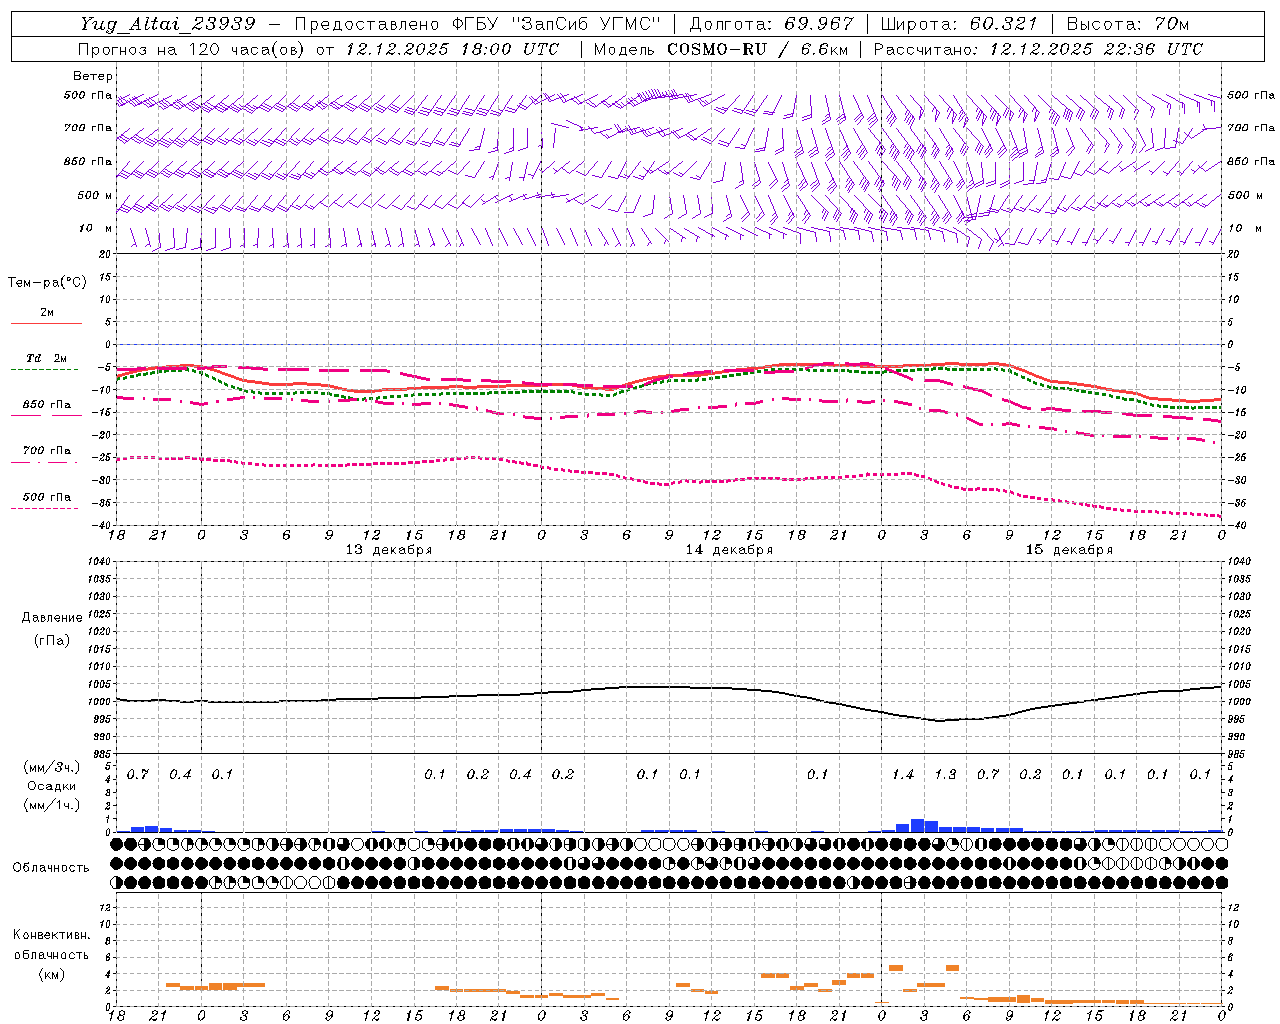
Task: Click the 'Модель COSMO-RU / 6.6км' label
Action: (721, 49)
